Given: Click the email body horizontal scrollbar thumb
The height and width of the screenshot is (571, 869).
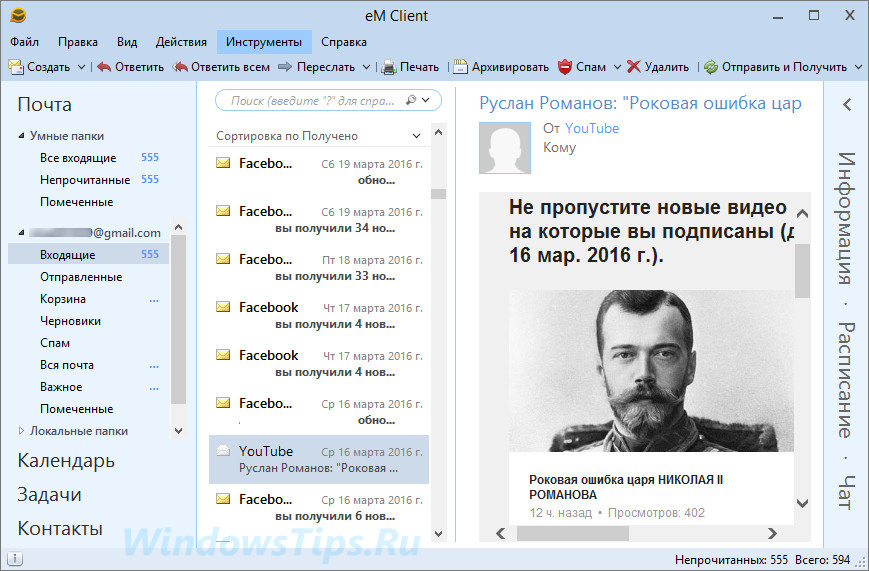Looking at the screenshot, I should point(572,533).
